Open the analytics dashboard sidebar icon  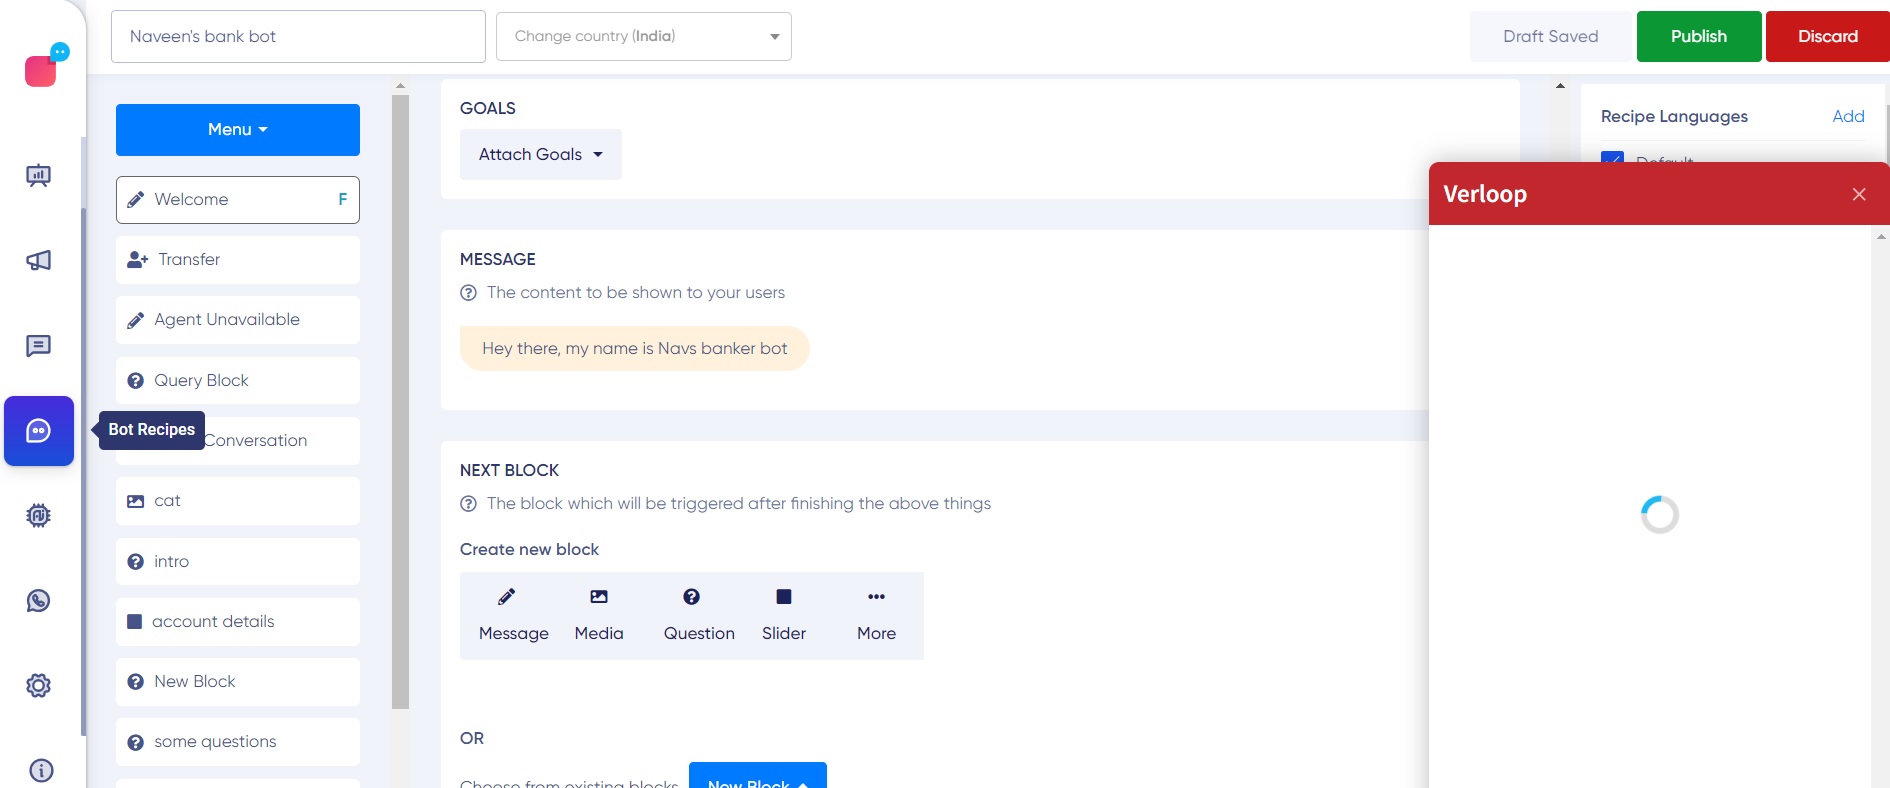(x=38, y=176)
